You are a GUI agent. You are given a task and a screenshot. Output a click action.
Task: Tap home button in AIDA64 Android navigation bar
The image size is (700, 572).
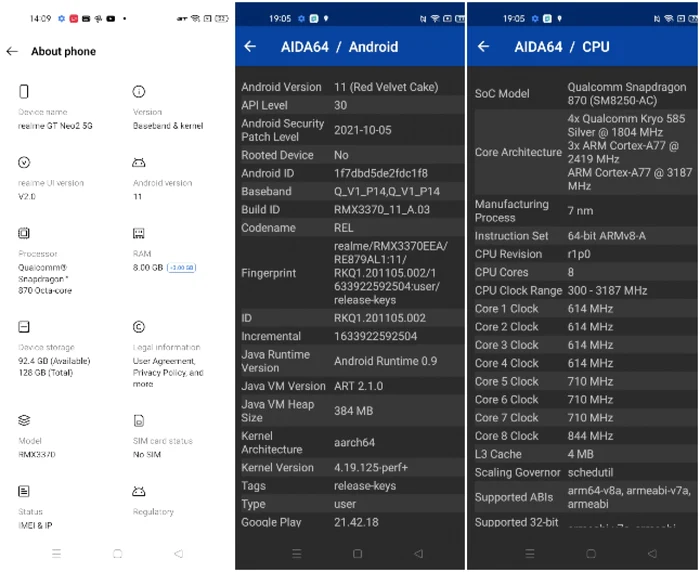(x=358, y=554)
